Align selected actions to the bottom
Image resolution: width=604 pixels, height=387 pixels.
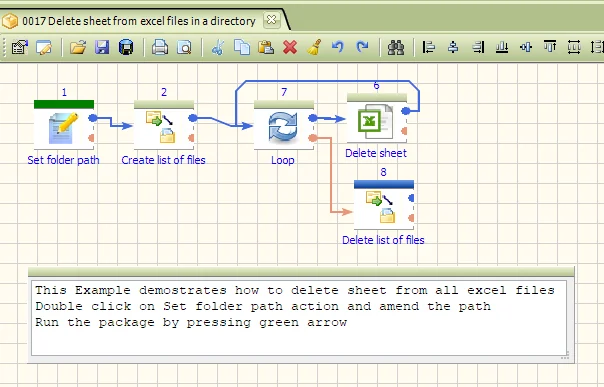coord(502,47)
